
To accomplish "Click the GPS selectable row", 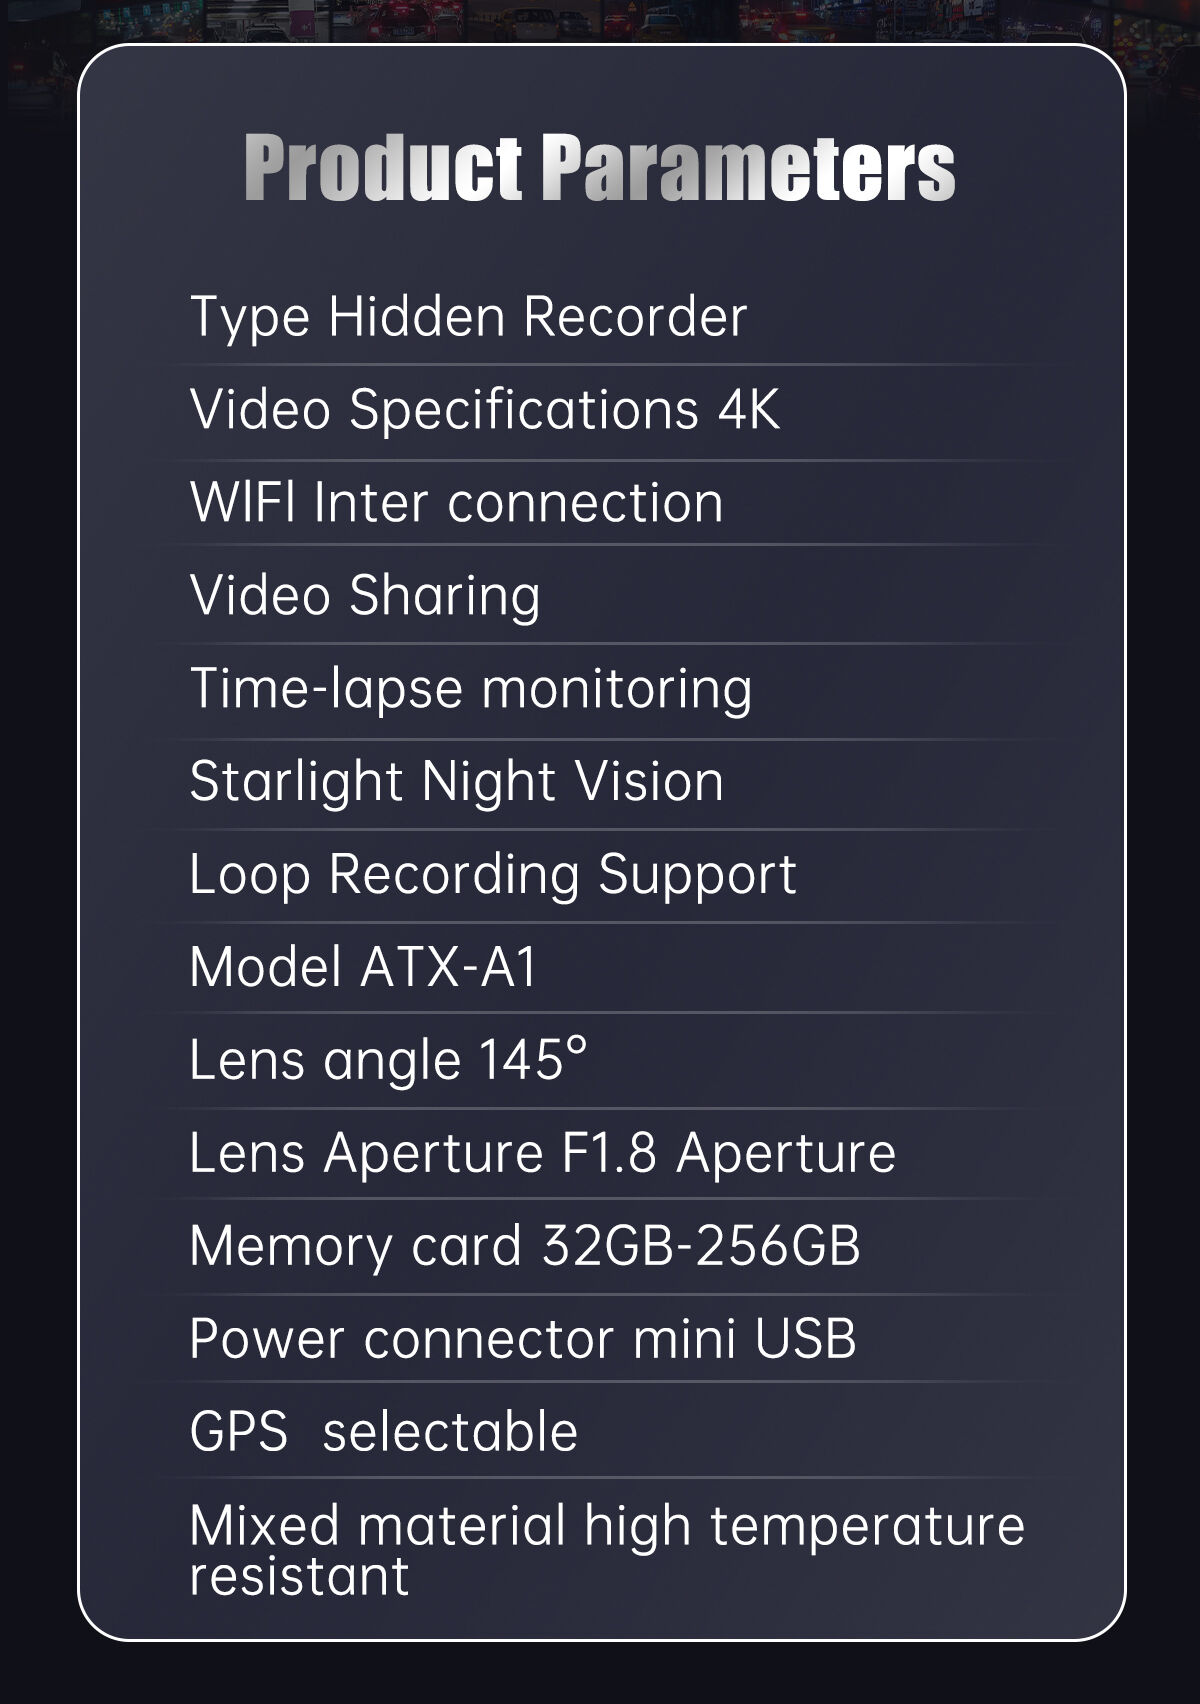I will pyautogui.click(x=383, y=1431).
